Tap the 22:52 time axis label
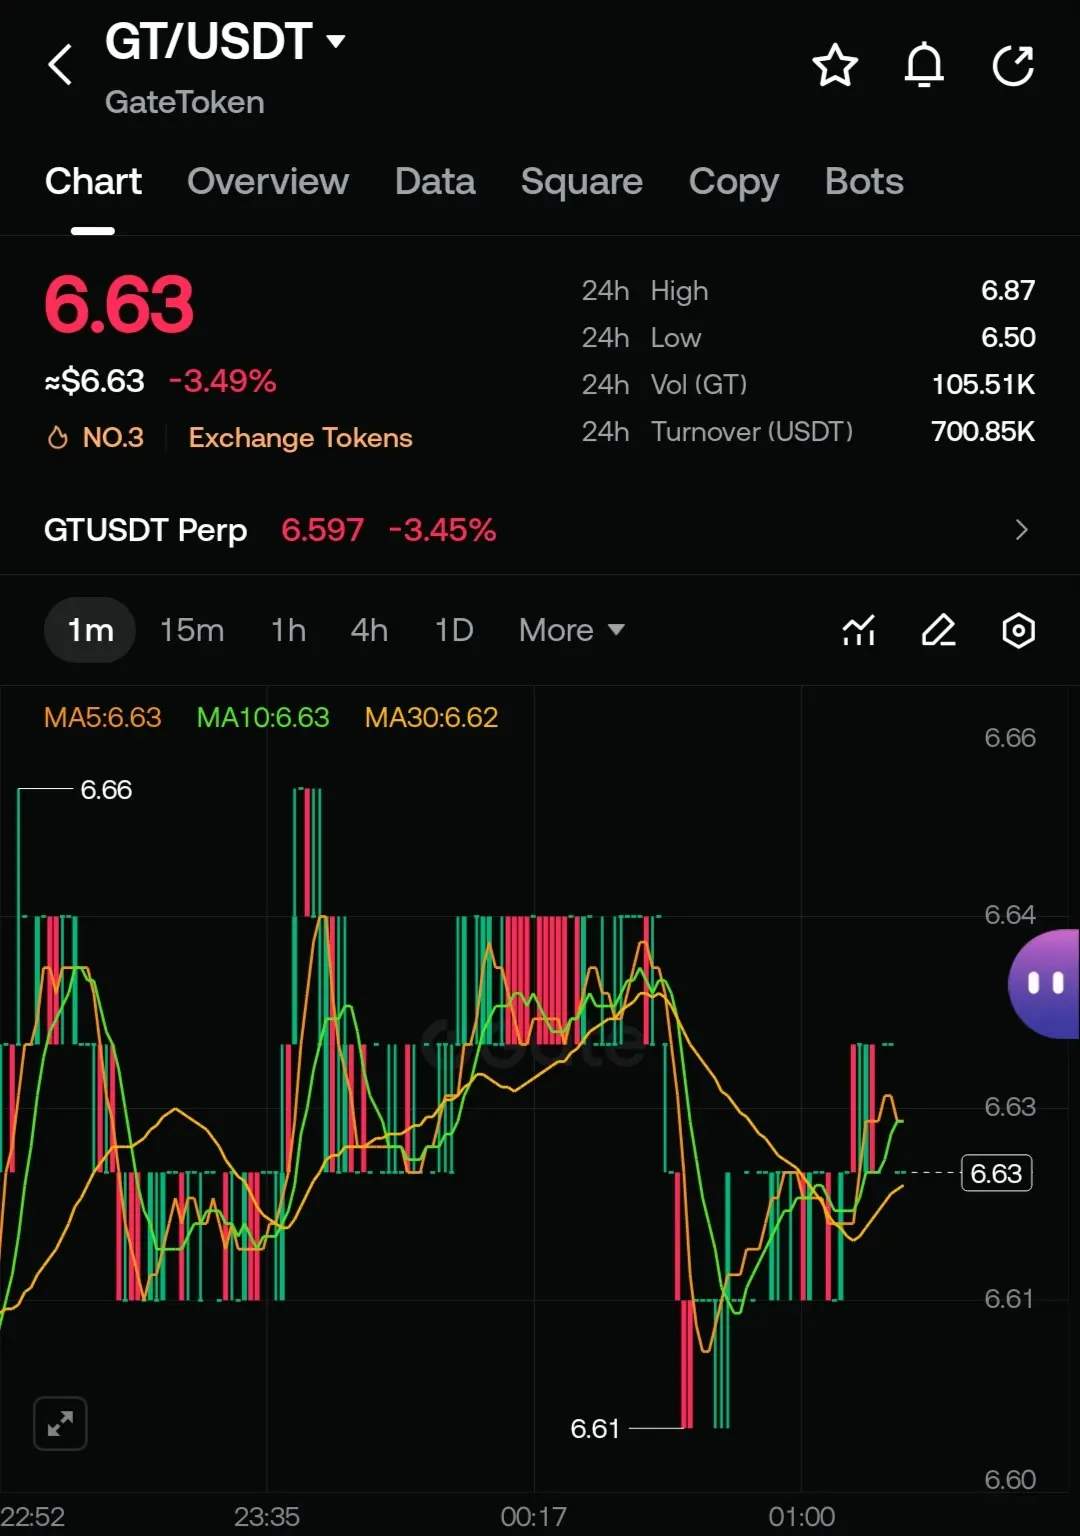 pos(32,1517)
